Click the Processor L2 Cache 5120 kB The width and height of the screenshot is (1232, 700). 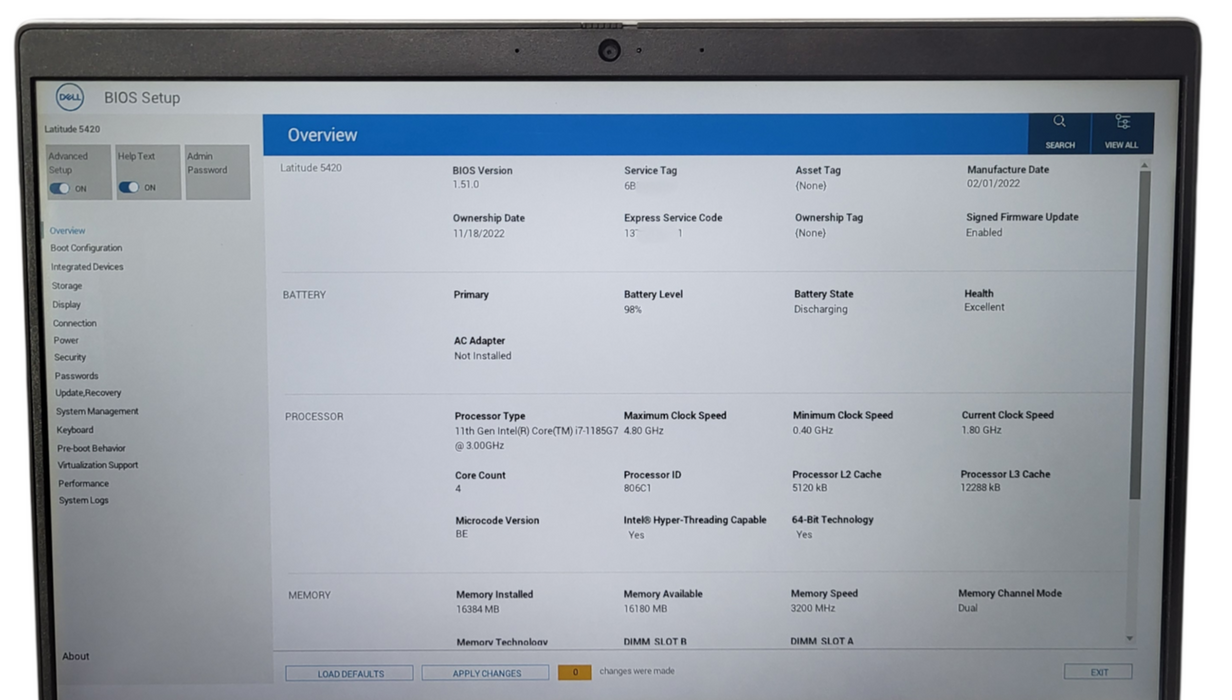click(x=810, y=489)
